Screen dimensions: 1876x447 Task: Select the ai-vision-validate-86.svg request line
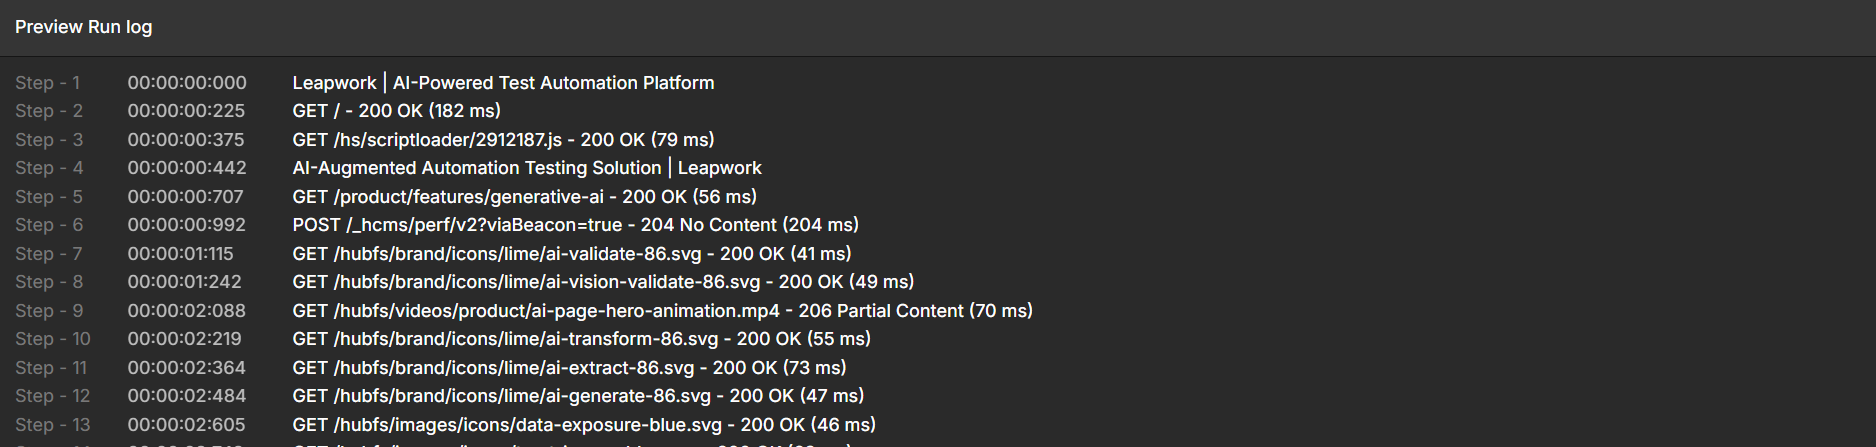coord(603,282)
